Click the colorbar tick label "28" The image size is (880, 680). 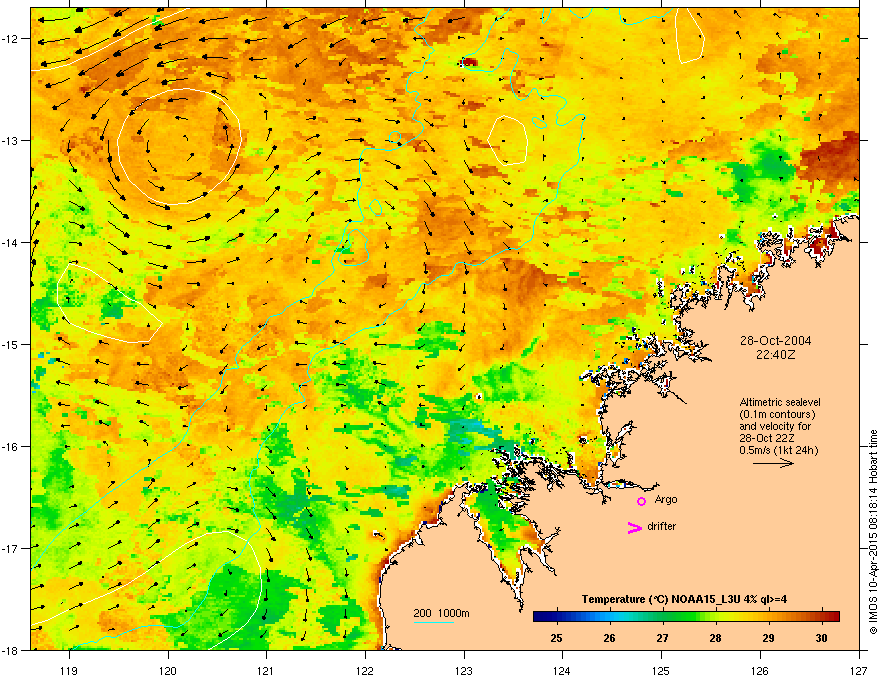(x=715, y=638)
